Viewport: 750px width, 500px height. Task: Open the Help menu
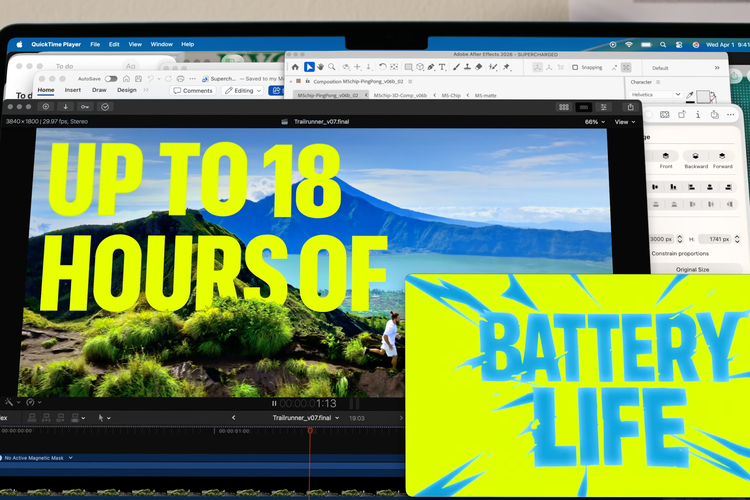point(188,44)
